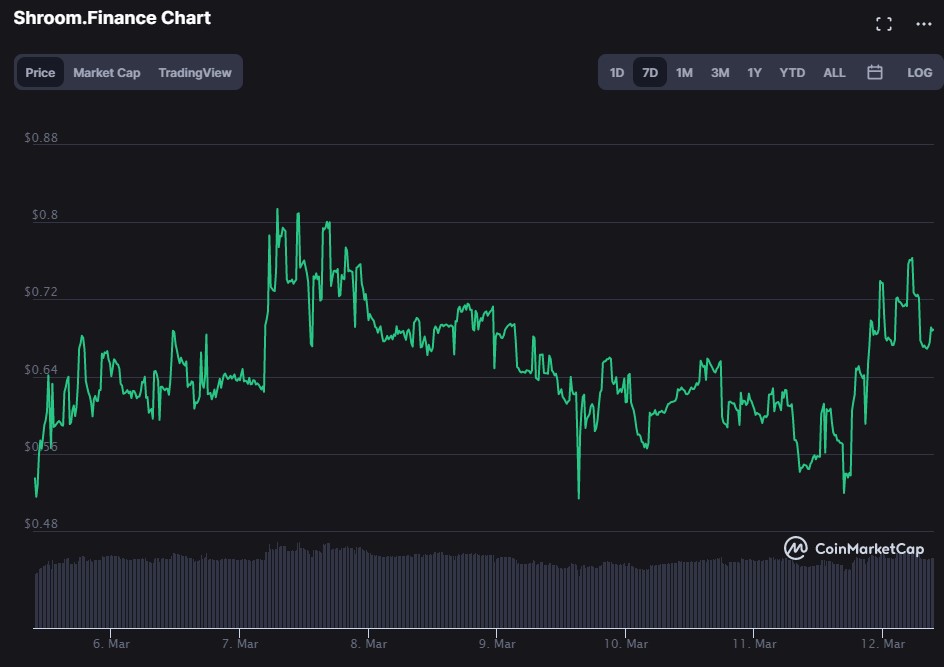
Task: Click the $0.48 price axis label
Action: pos(41,524)
